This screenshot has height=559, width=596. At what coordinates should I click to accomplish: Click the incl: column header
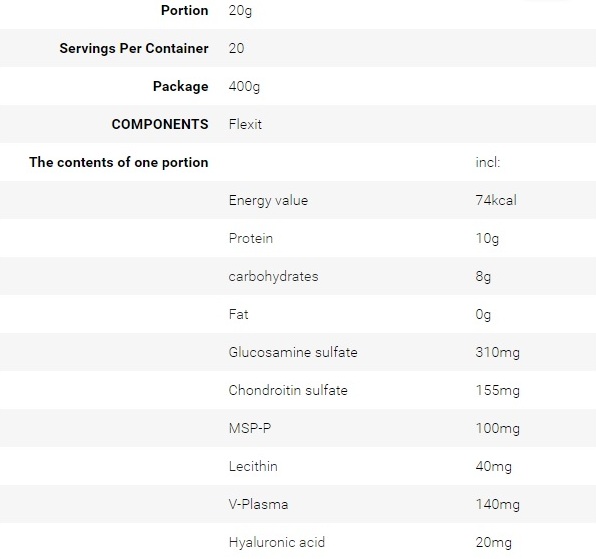pos(488,162)
